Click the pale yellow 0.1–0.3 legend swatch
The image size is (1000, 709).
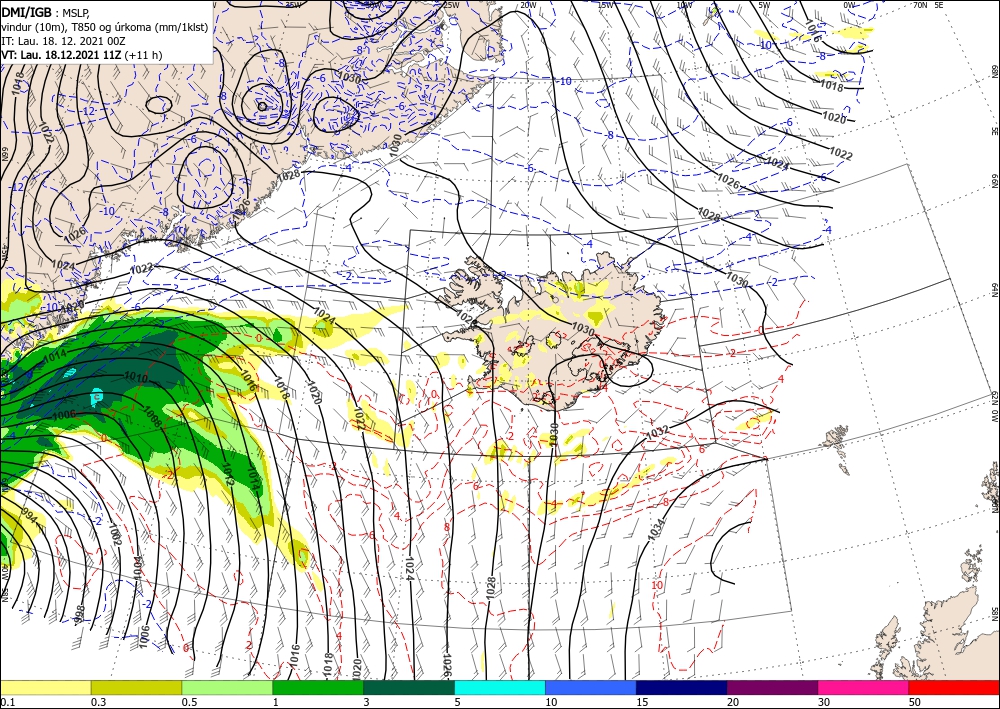click(45, 687)
